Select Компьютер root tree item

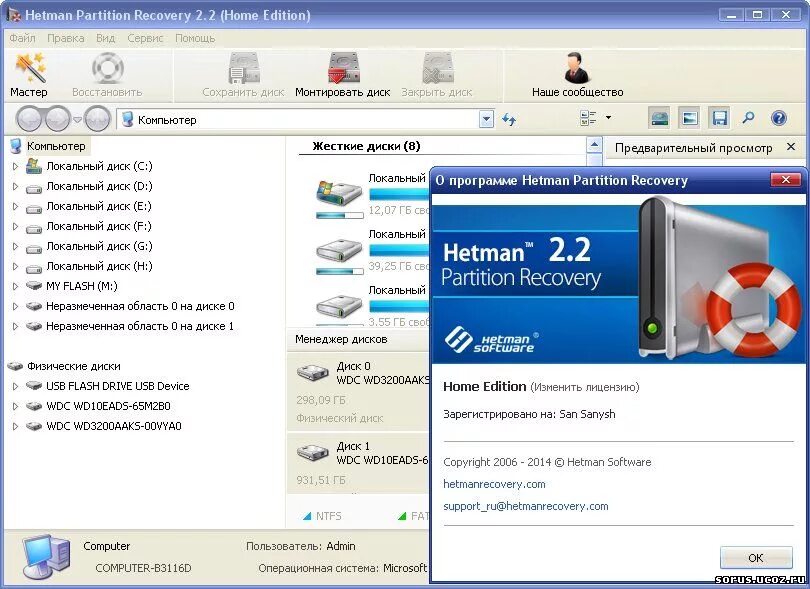tap(56, 146)
